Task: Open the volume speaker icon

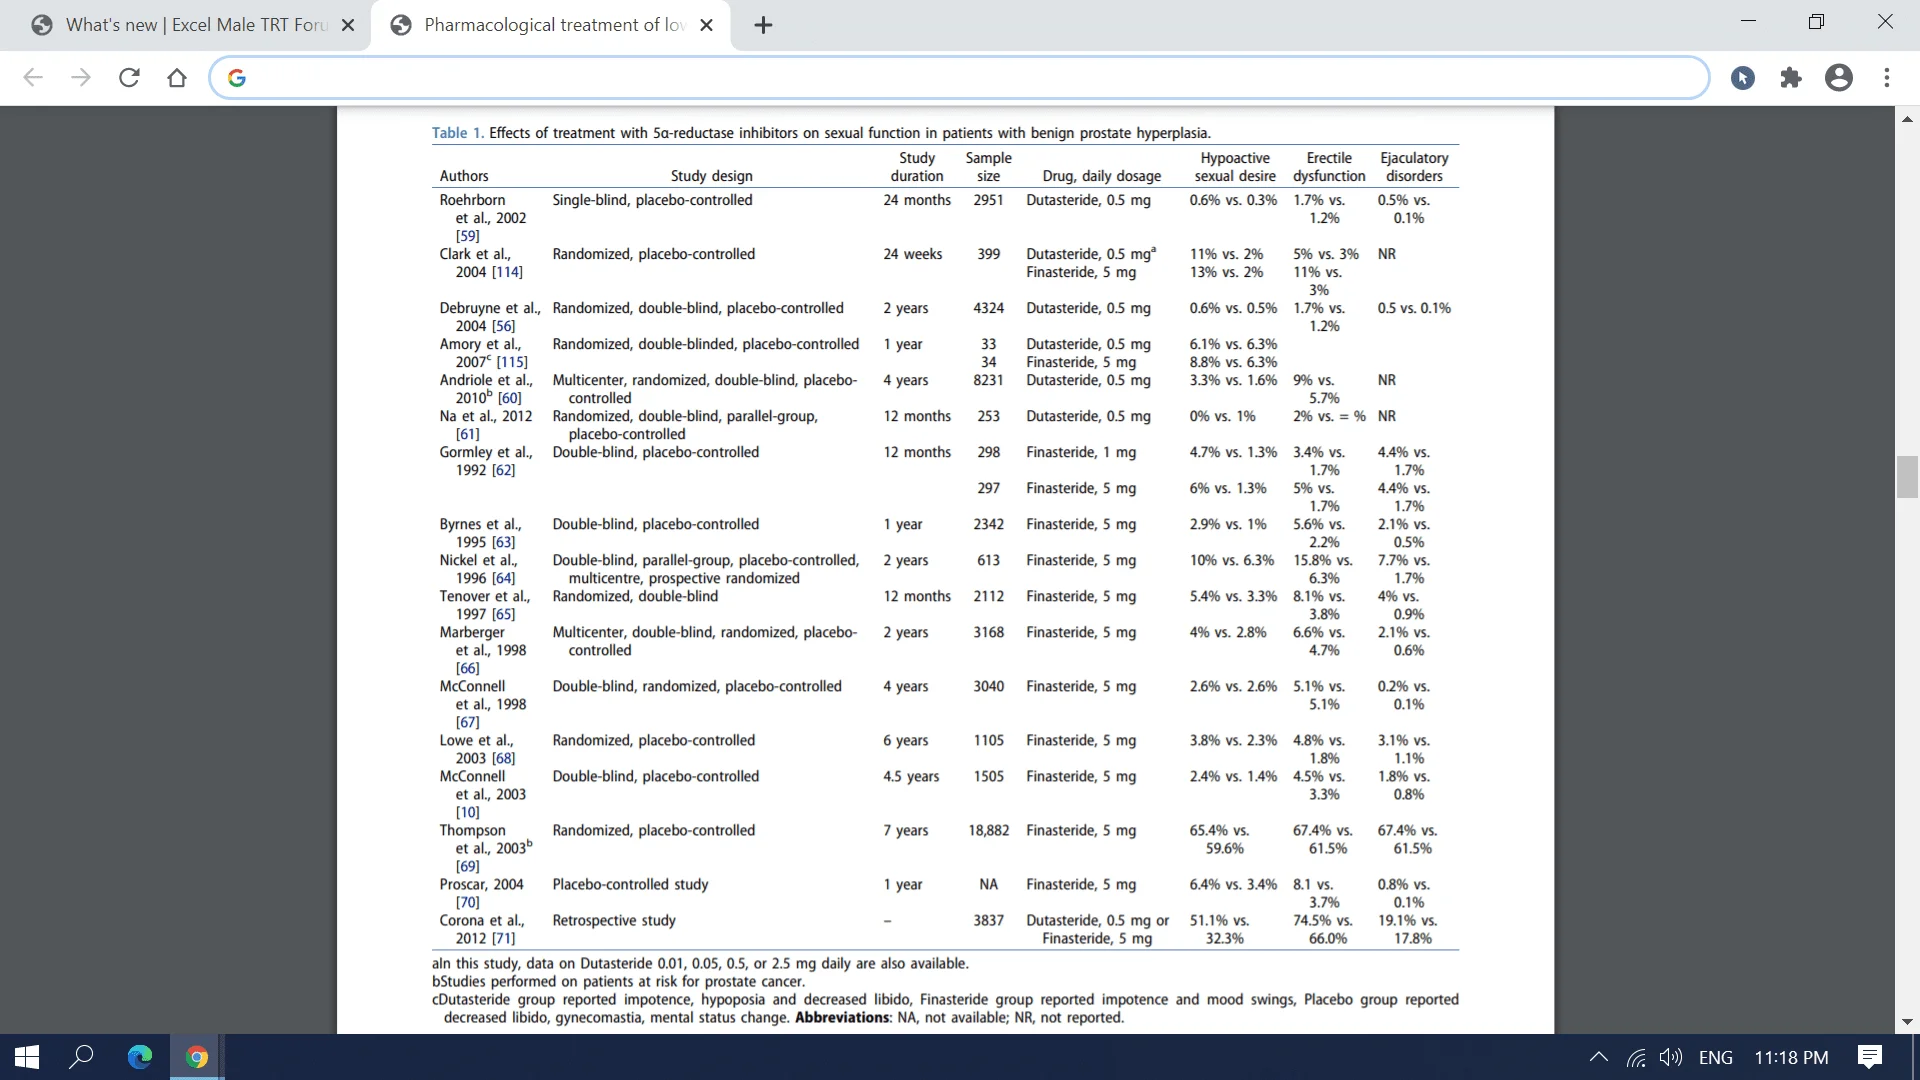Action: (1671, 1057)
